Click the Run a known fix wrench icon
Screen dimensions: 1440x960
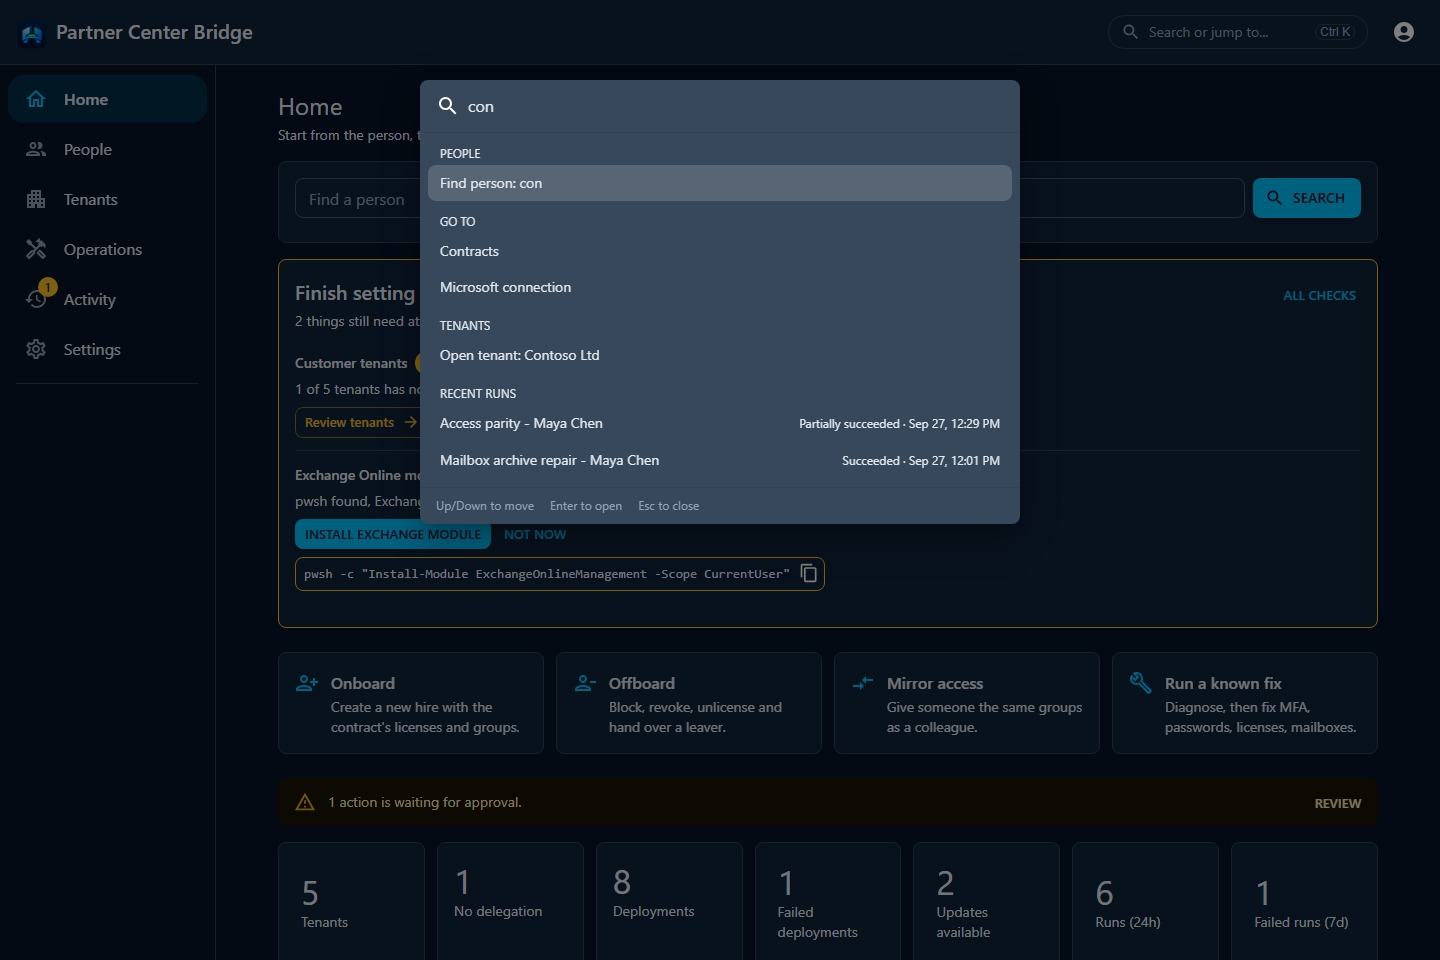[x=1140, y=683]
